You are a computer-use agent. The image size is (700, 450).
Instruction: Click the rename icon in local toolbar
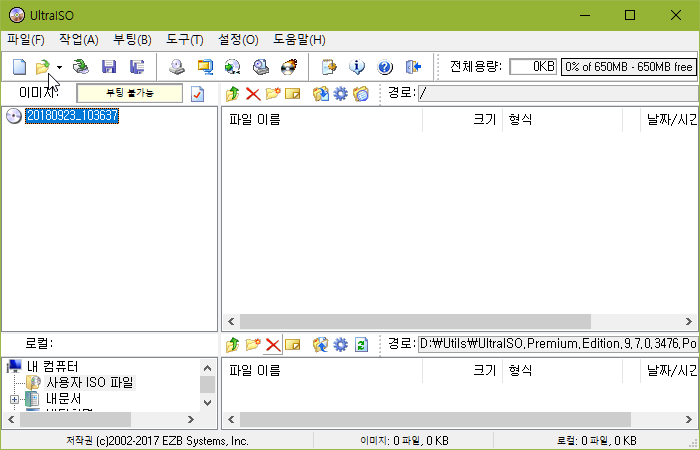coord(293,345)
